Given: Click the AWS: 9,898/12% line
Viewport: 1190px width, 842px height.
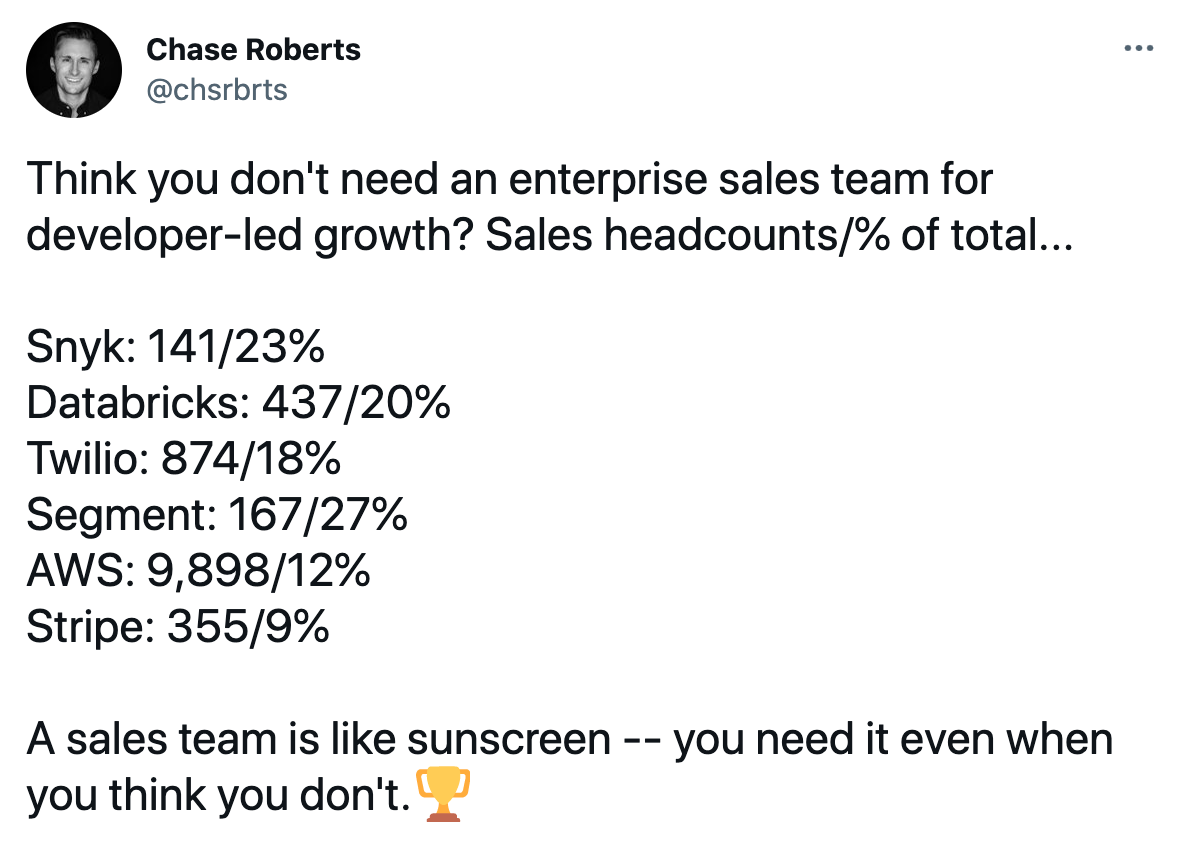Looking at the screenshot, I should point(198,571).
